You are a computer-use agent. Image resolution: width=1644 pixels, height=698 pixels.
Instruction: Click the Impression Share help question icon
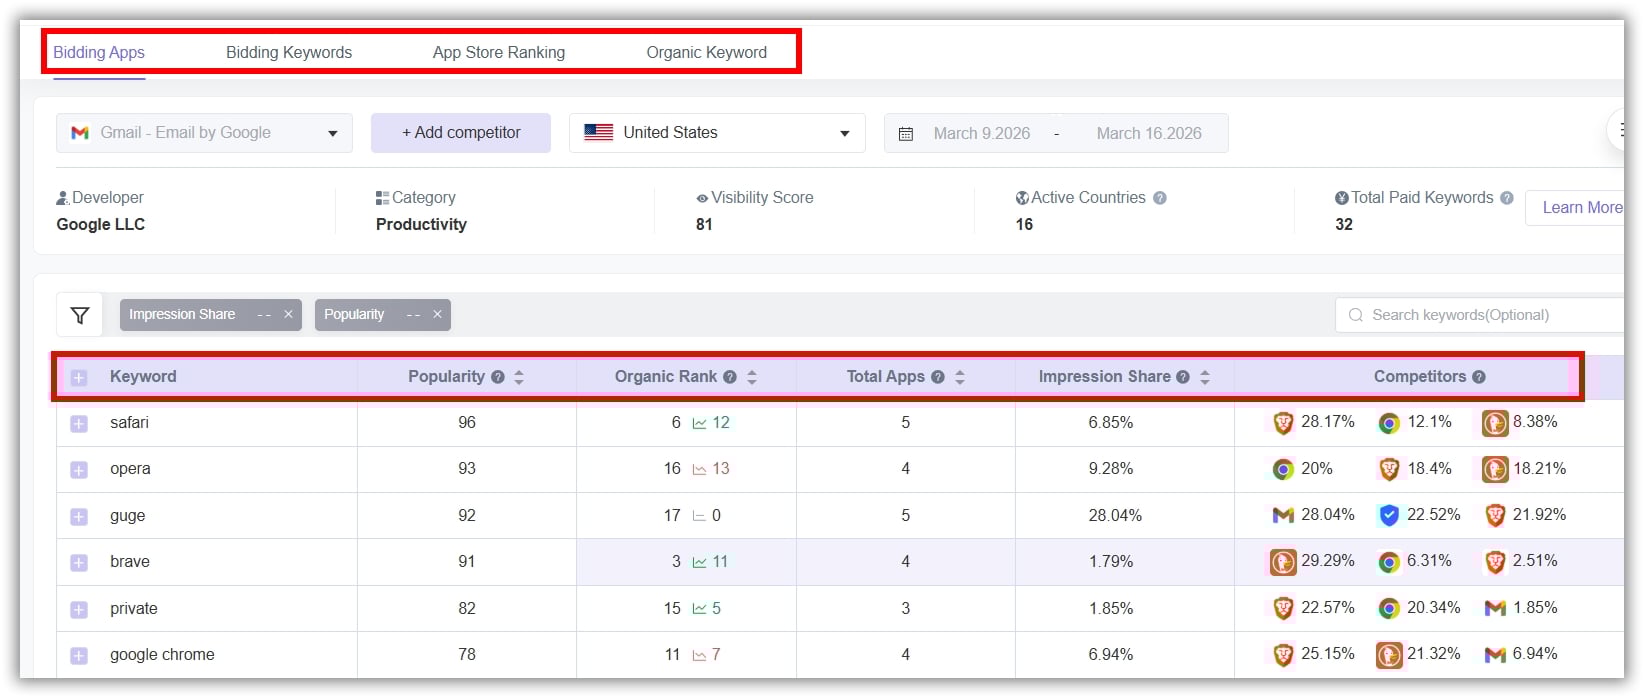[1183, 377]
